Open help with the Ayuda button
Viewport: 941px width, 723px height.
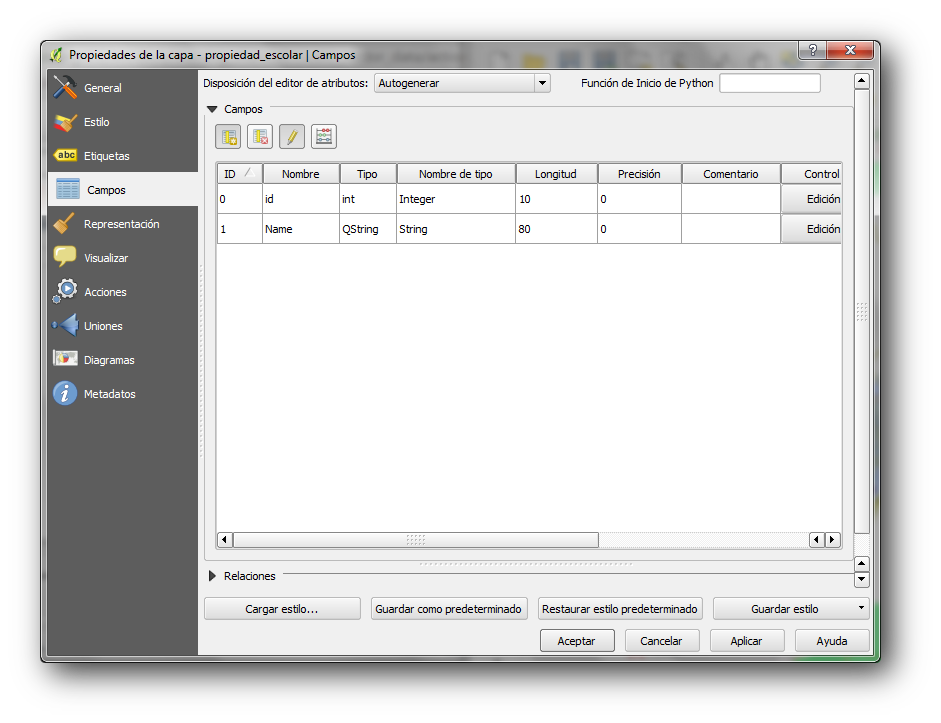(832, 641)
